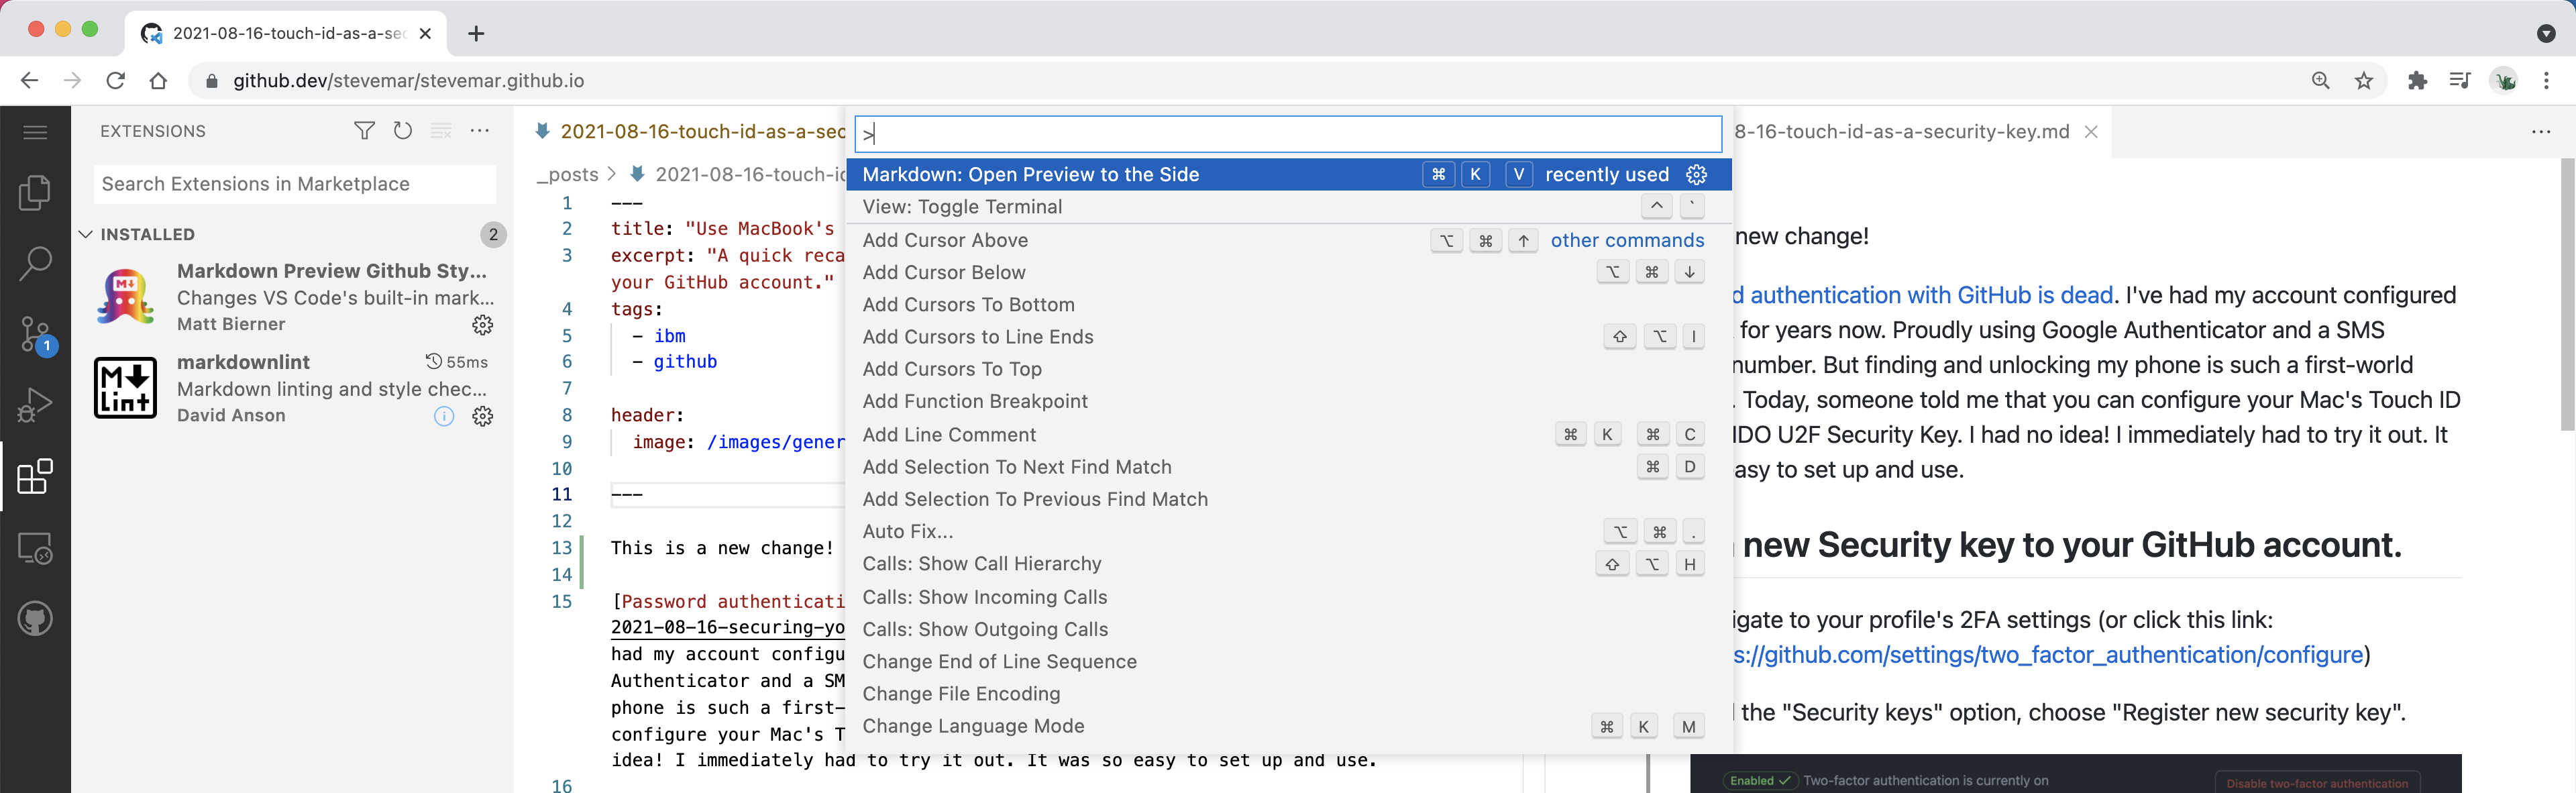Click preview pane vertical scrollbar
This screenshot has height=793, width=2576.
tap(2567, 295)
